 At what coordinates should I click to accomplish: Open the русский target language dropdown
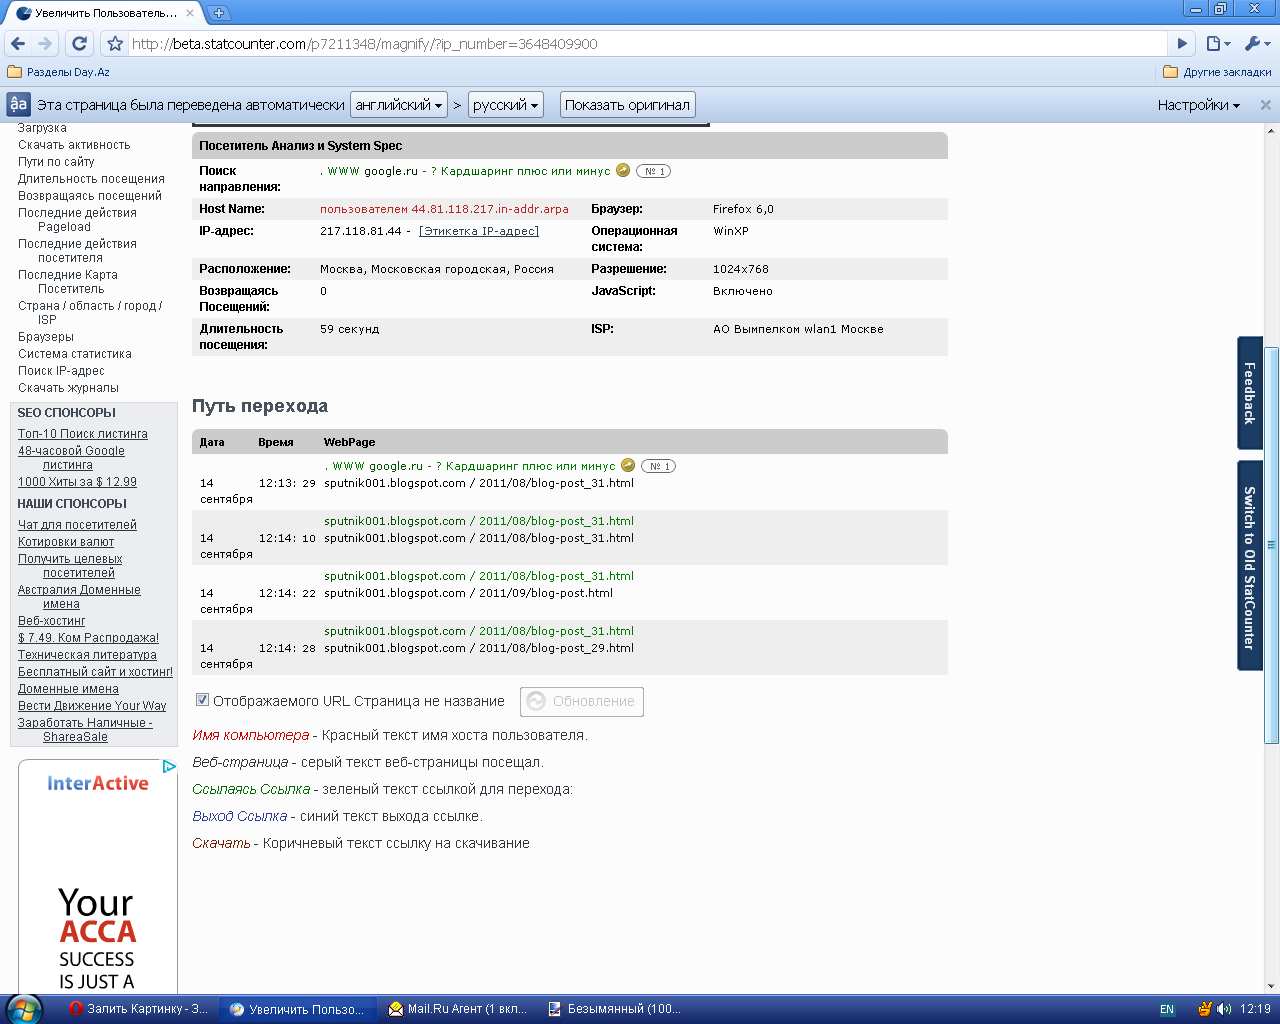[x=505, y=105]
